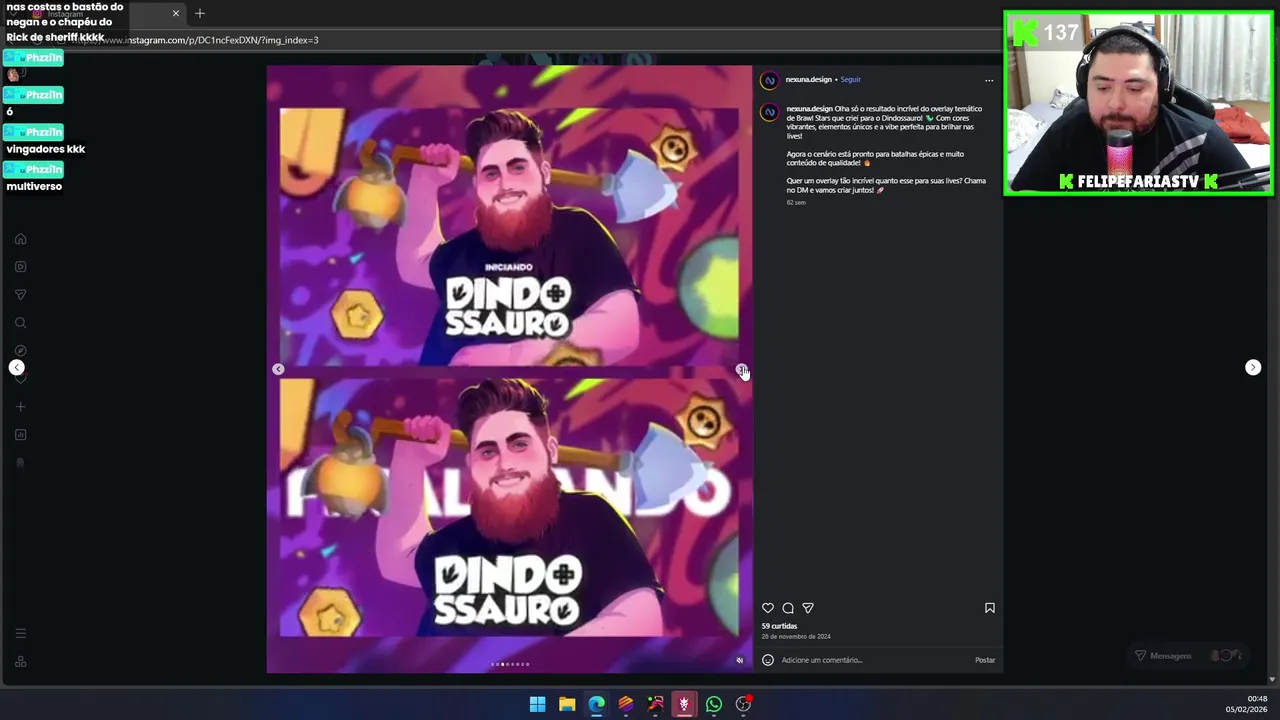Open the More hamburger menu in sidebar
The height and width of the screenshot is (720, 1280).
(x=20, y=634)
